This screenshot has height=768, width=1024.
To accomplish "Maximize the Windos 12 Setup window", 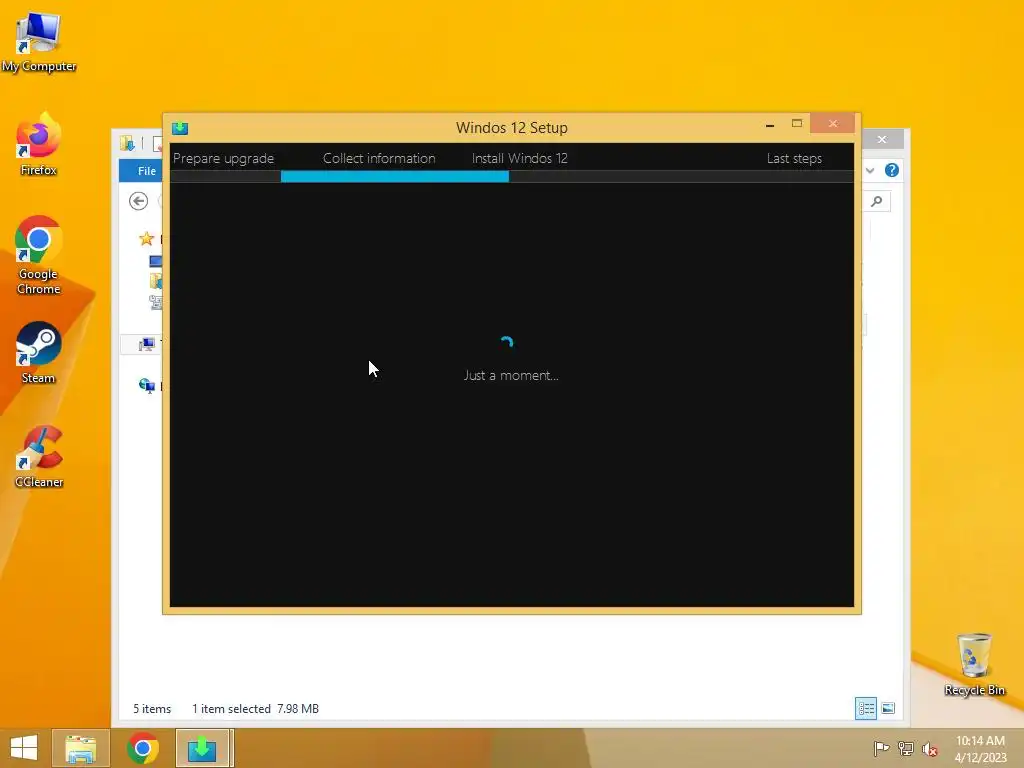I will (x=797, y=123).
